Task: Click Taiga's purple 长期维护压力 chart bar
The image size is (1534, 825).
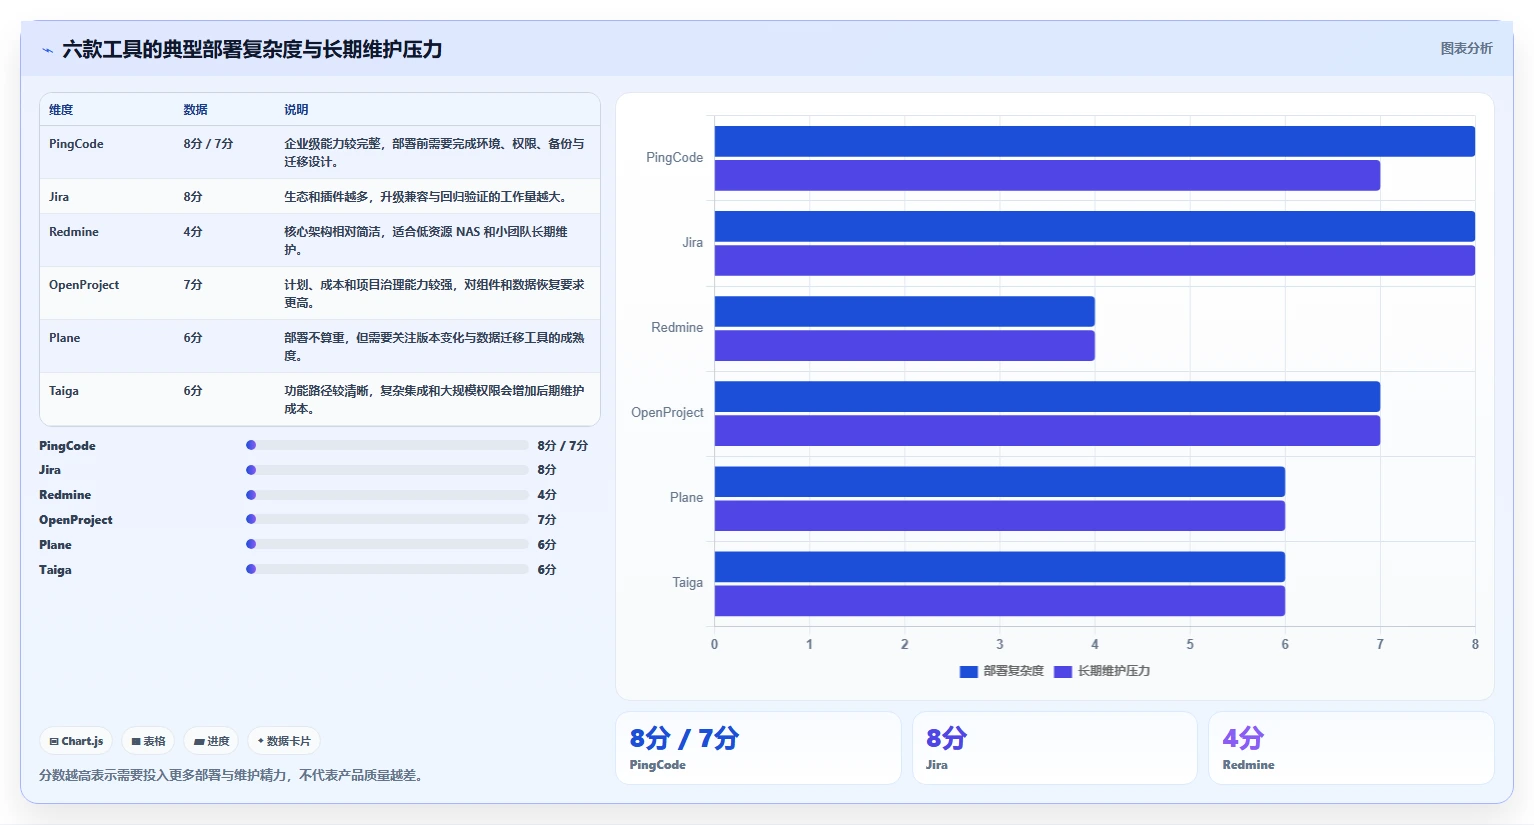Action: [x=999, y=600]
